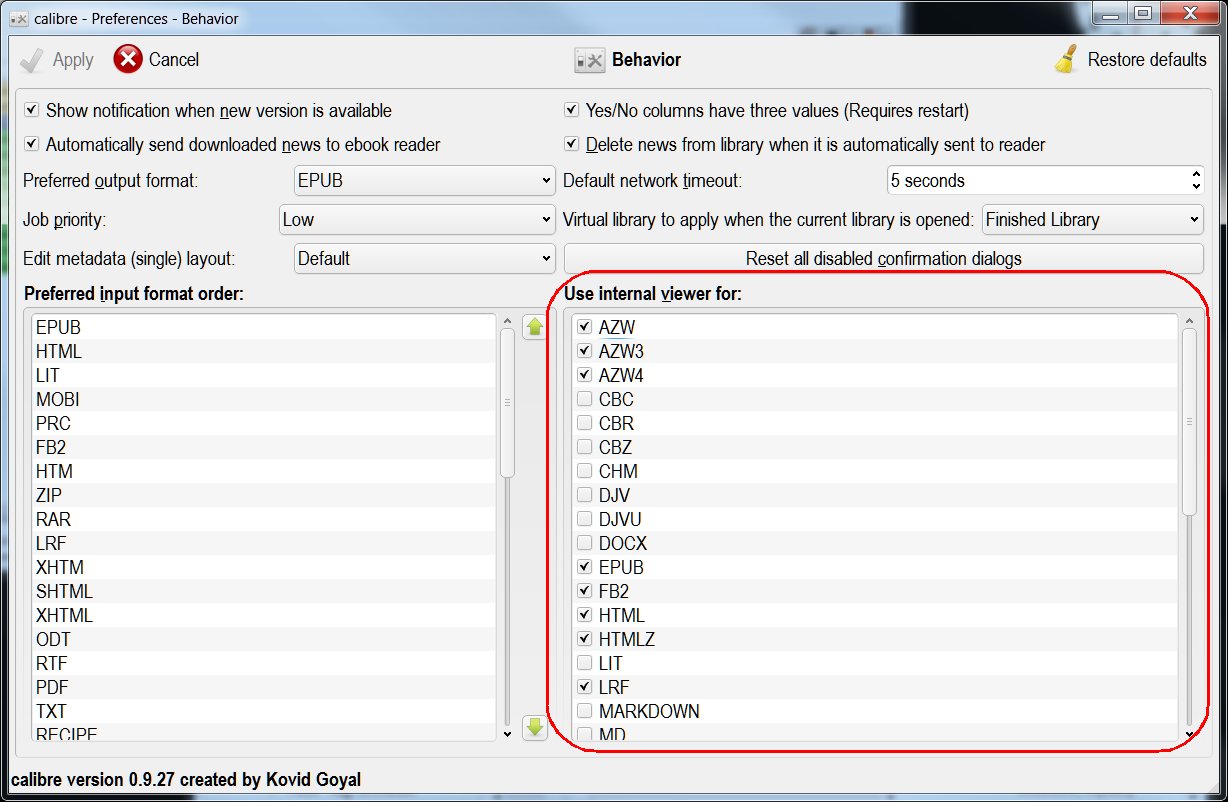The width and height of the screenshot is (1228, 802).
Task: Select LIT in preferred input order list
Action: [x=264, y=375]
